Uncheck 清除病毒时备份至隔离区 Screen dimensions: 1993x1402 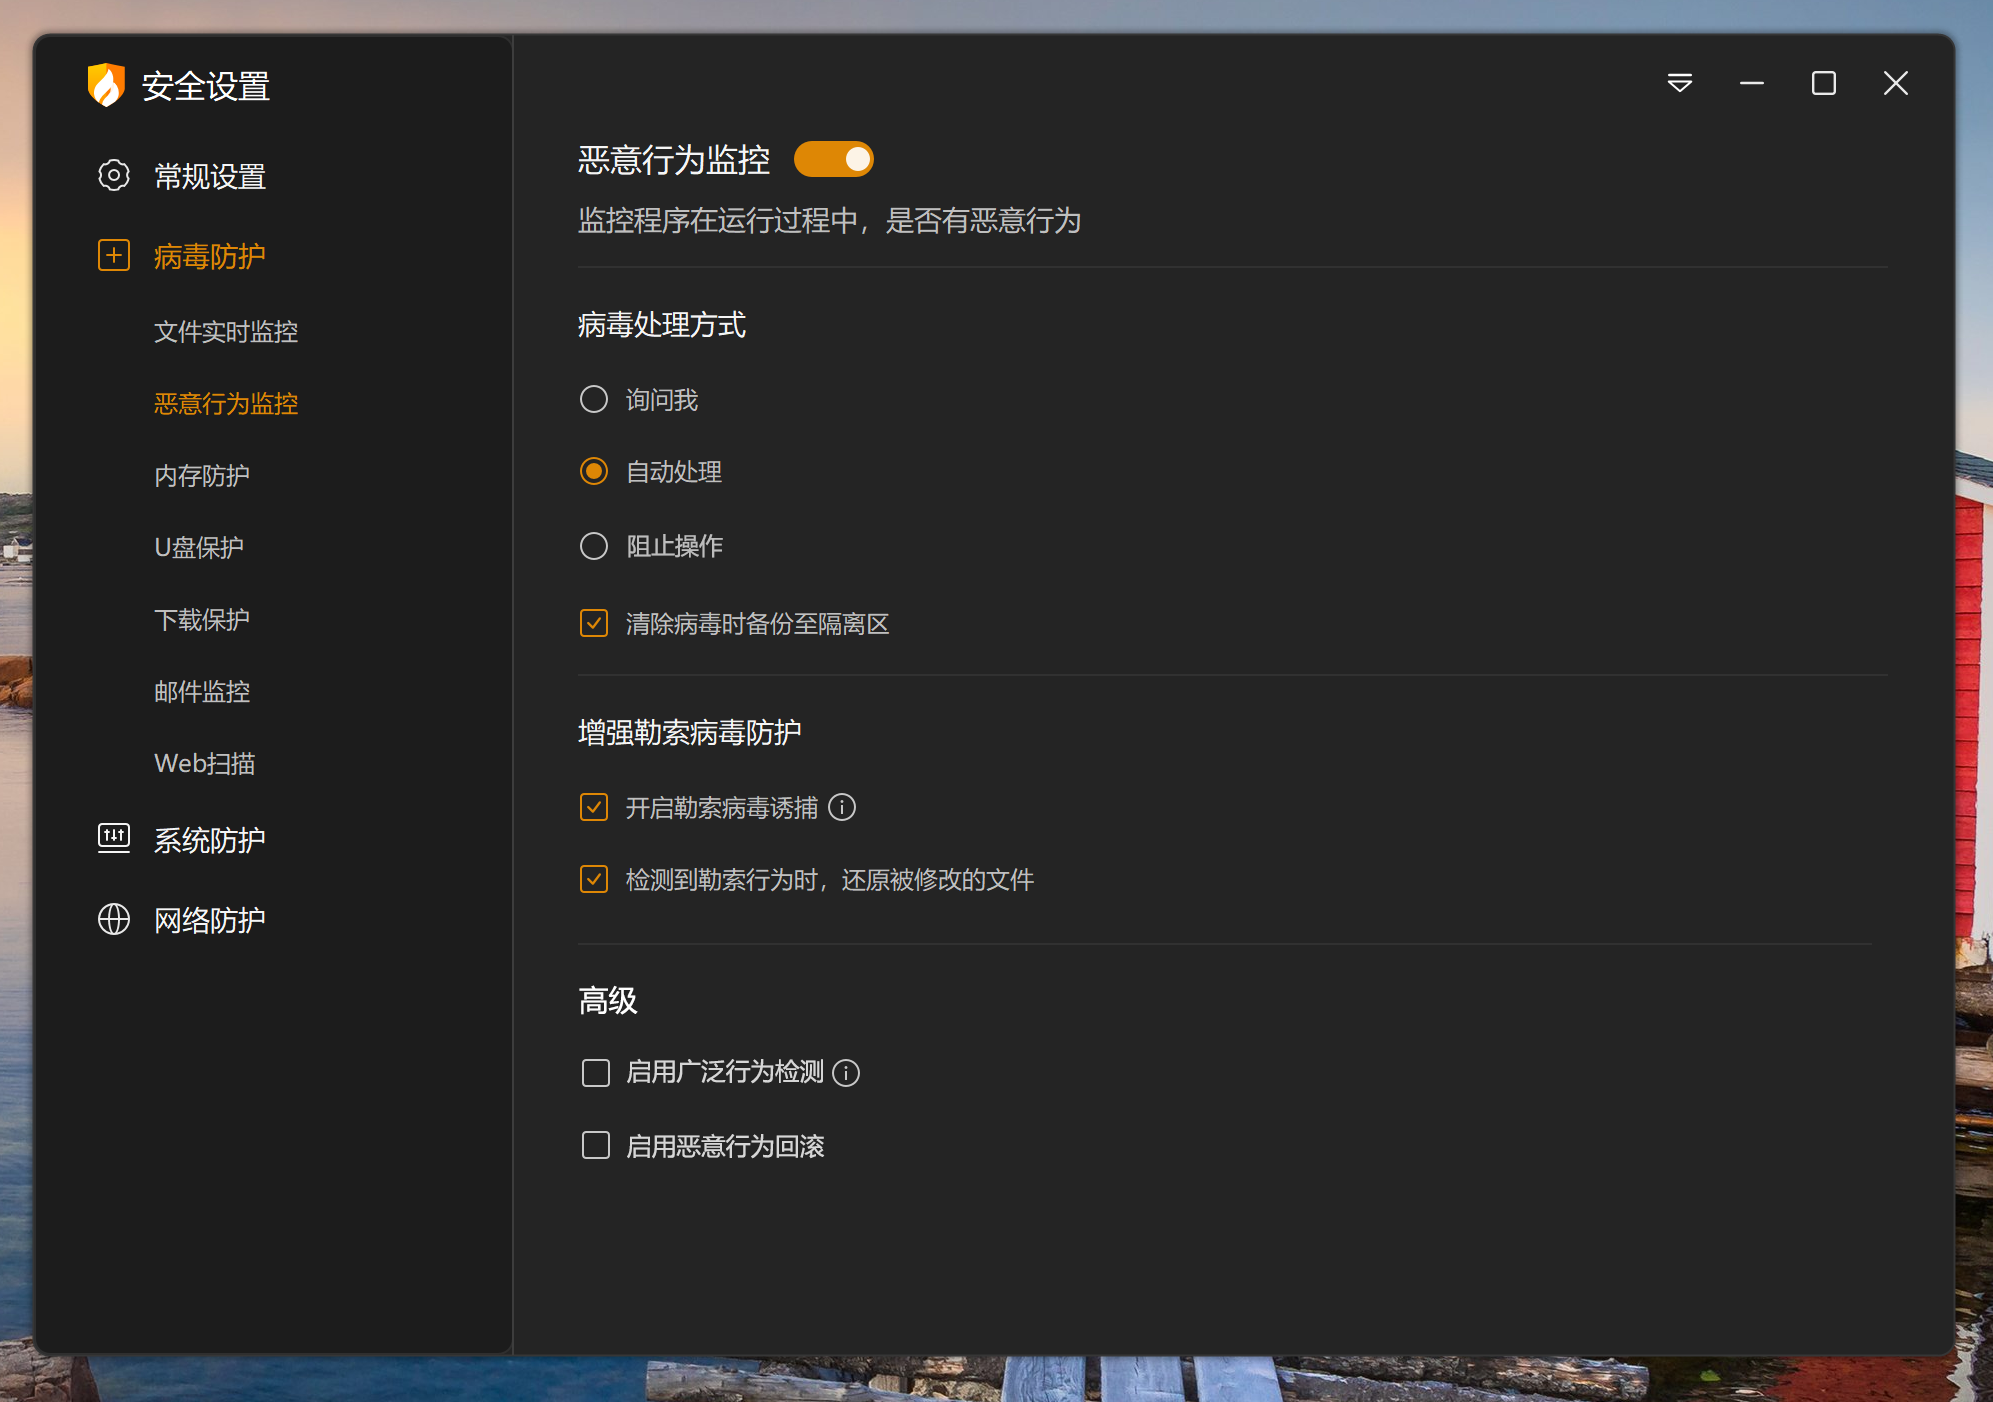coord(594,623)
